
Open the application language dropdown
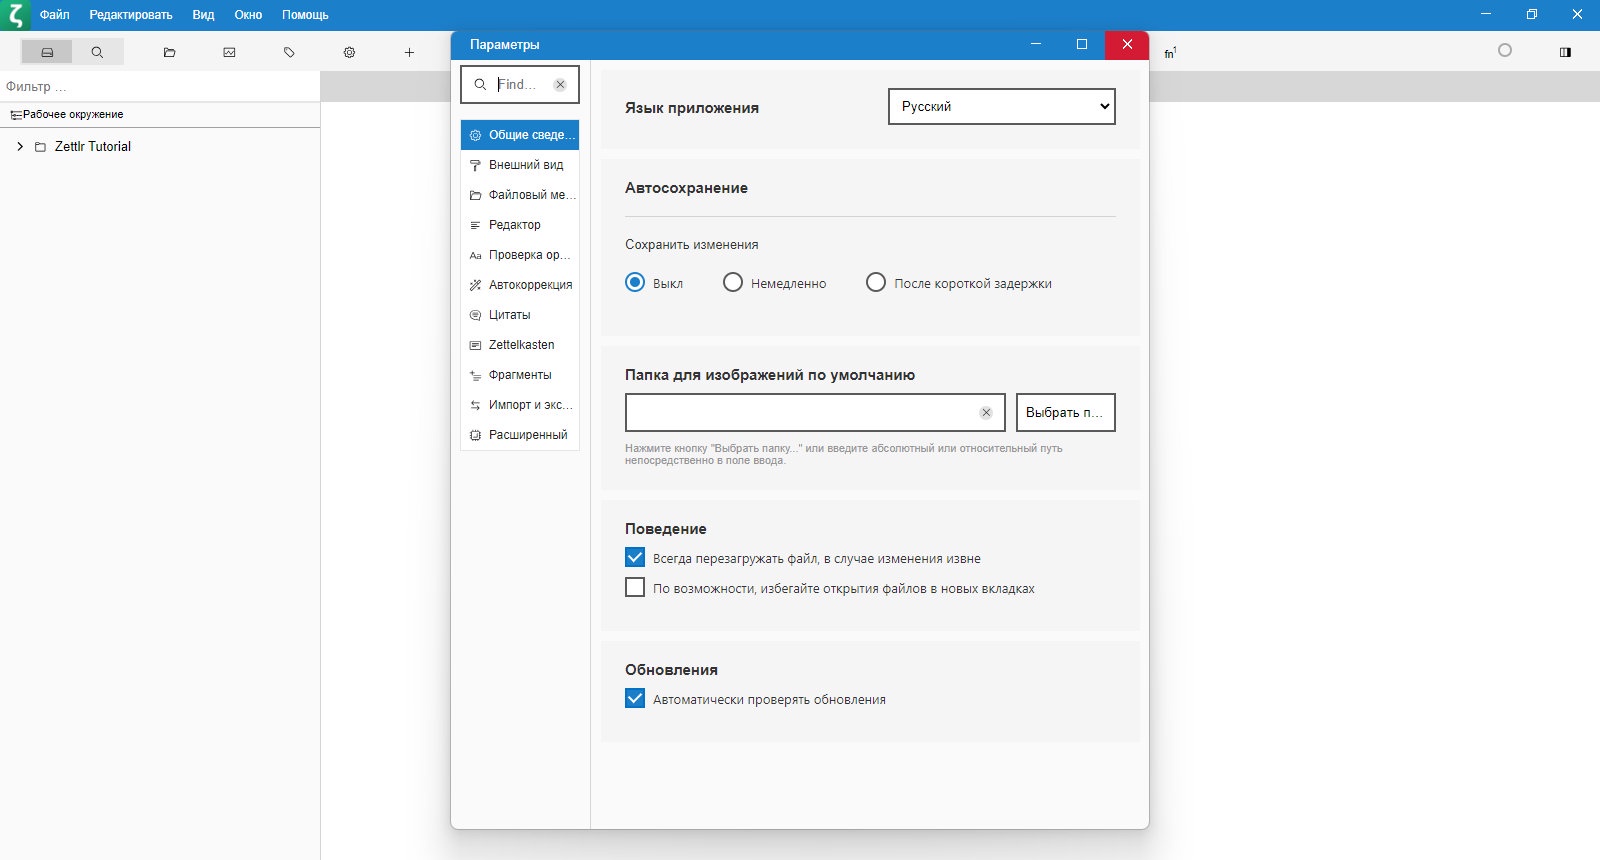click(1002, 106)
